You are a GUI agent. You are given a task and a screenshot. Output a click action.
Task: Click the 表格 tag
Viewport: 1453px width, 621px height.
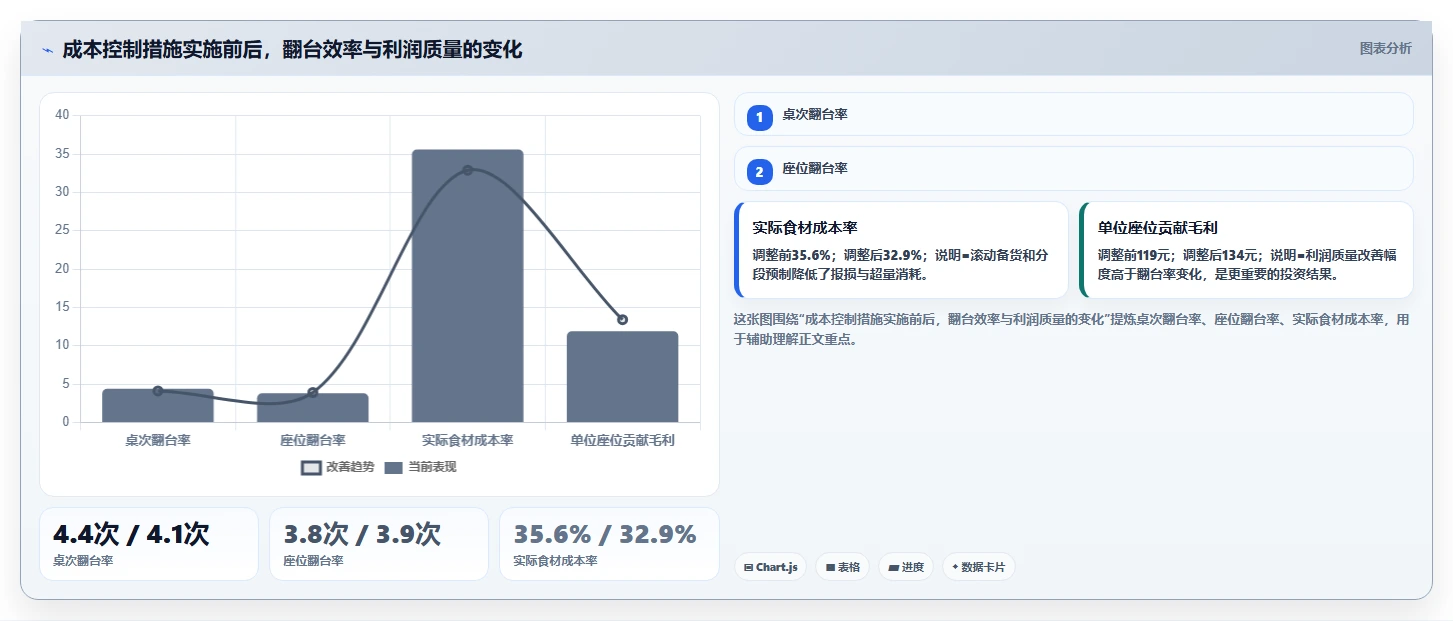coord(843,567)
